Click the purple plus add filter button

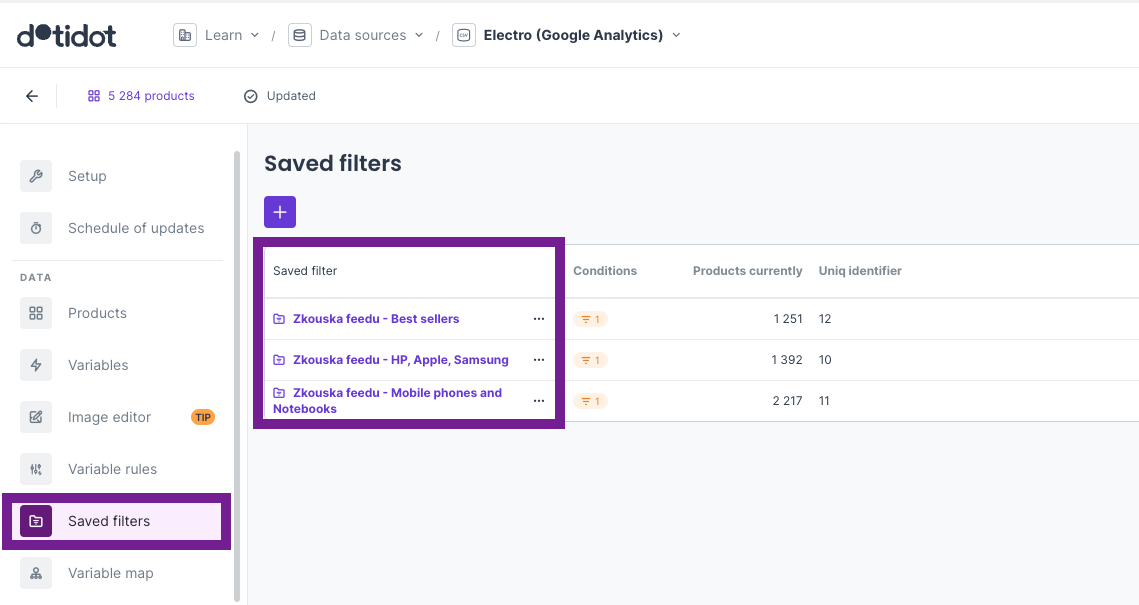[x=280, y=212]
